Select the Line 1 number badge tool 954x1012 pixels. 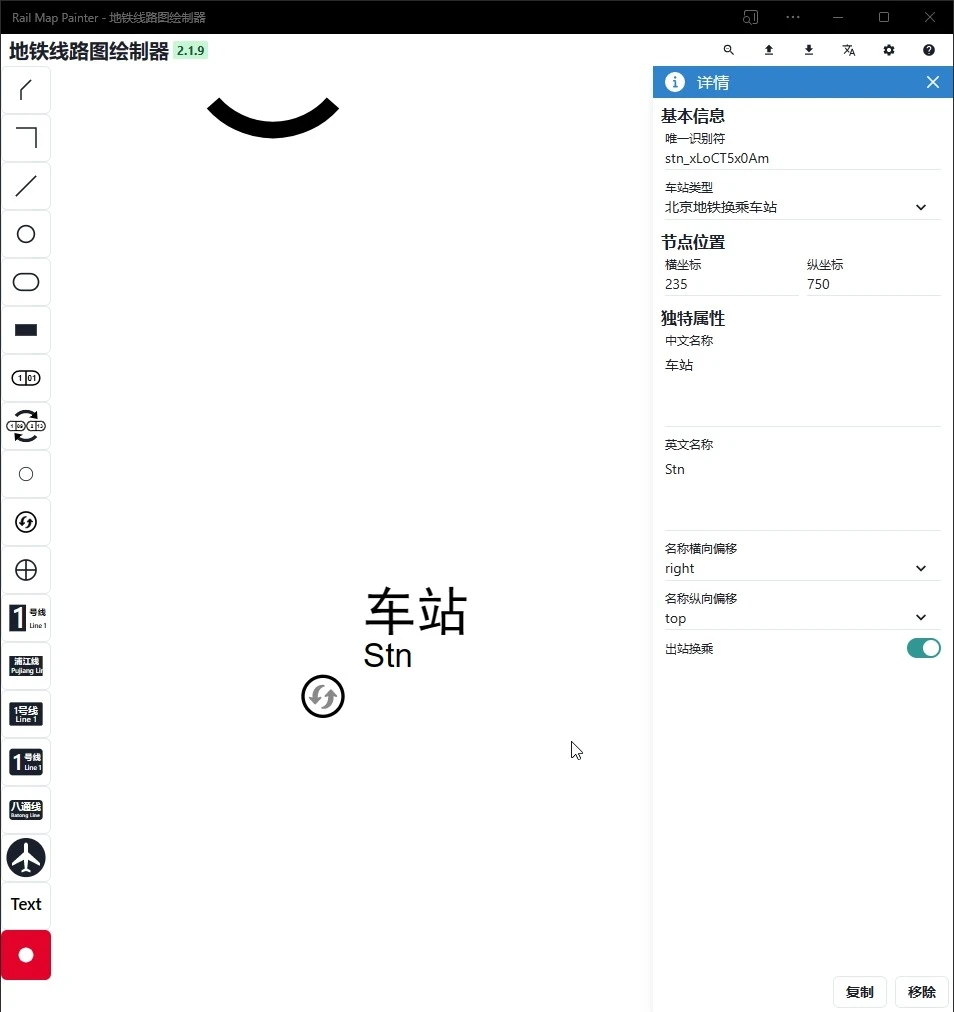(x=26, y=618)
